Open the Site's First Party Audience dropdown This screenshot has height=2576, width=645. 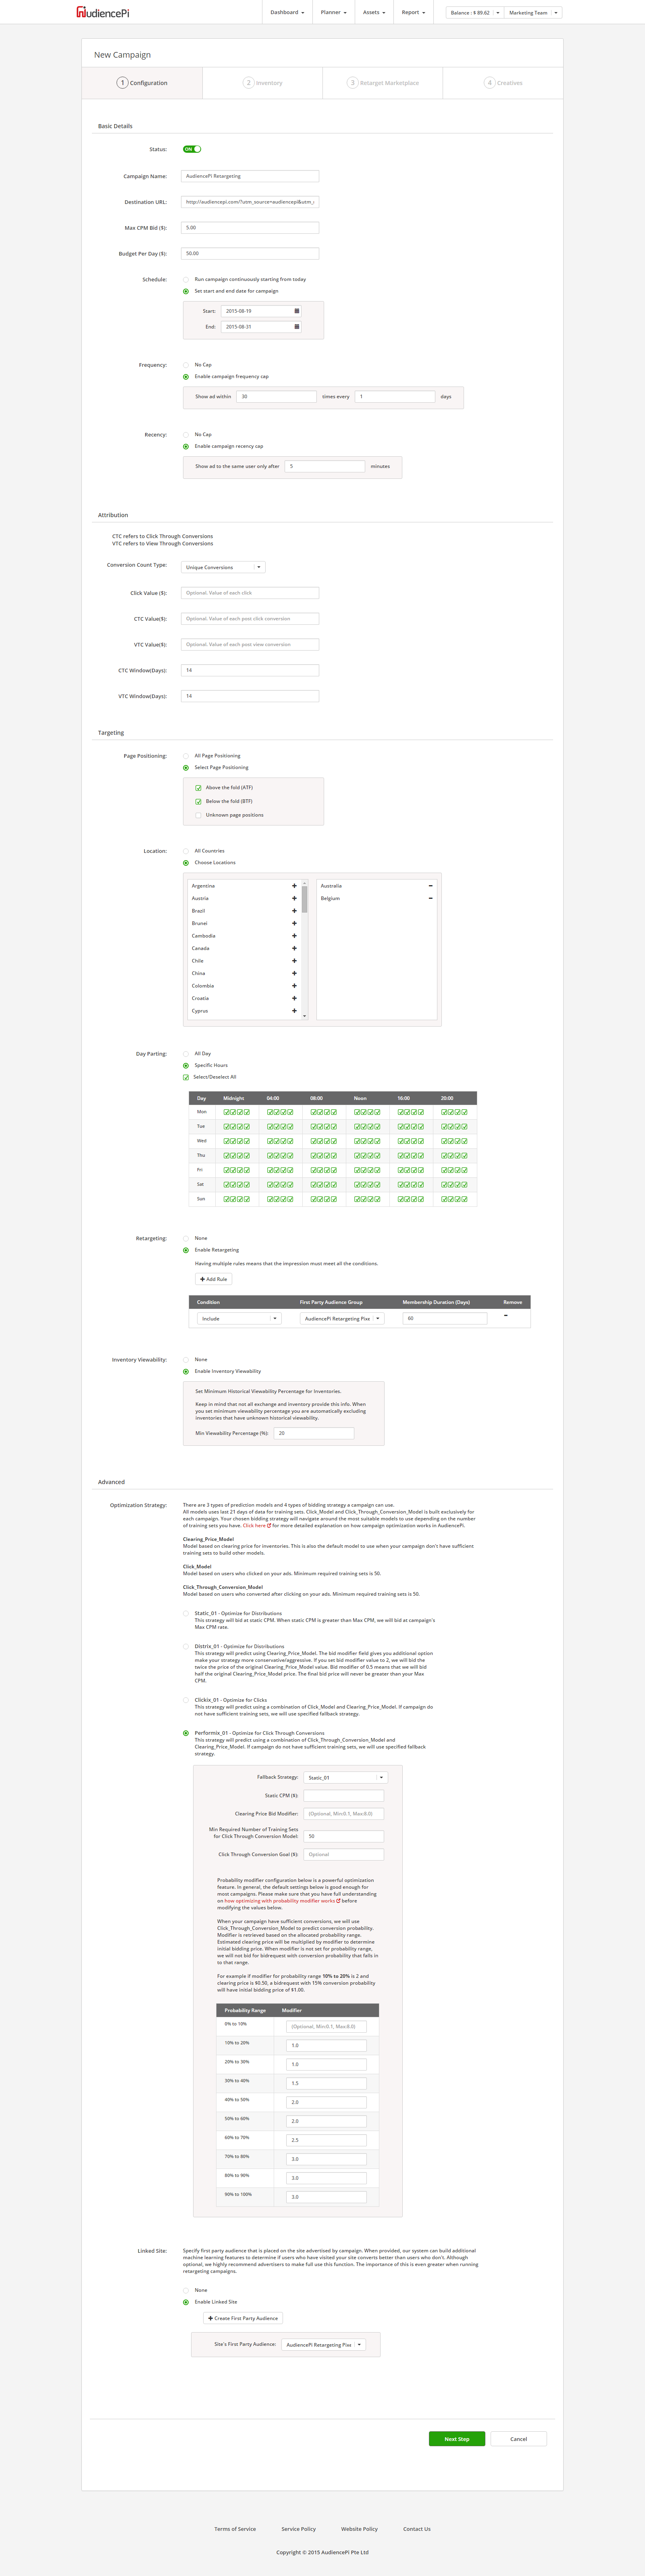coord(323,2345)
